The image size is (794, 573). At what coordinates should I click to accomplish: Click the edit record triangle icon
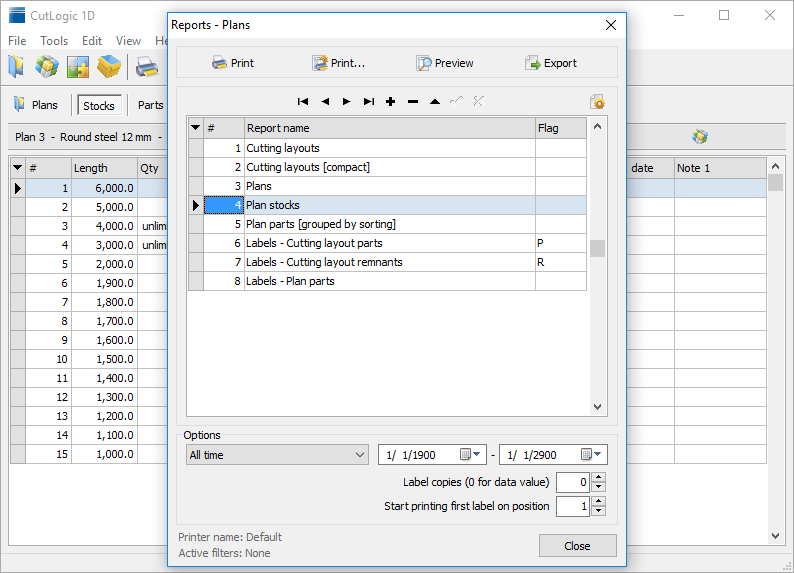point(434,102)
